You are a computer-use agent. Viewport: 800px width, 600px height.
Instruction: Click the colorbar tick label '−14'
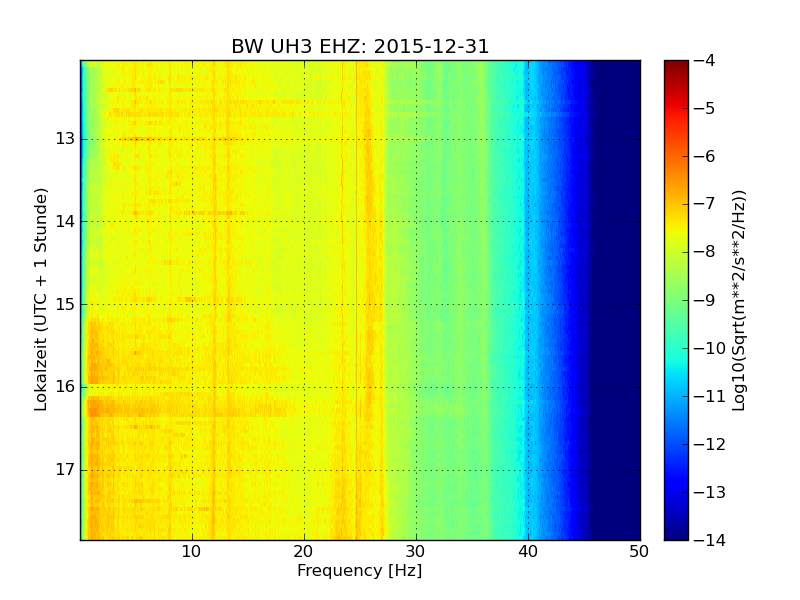coord(710,540)
